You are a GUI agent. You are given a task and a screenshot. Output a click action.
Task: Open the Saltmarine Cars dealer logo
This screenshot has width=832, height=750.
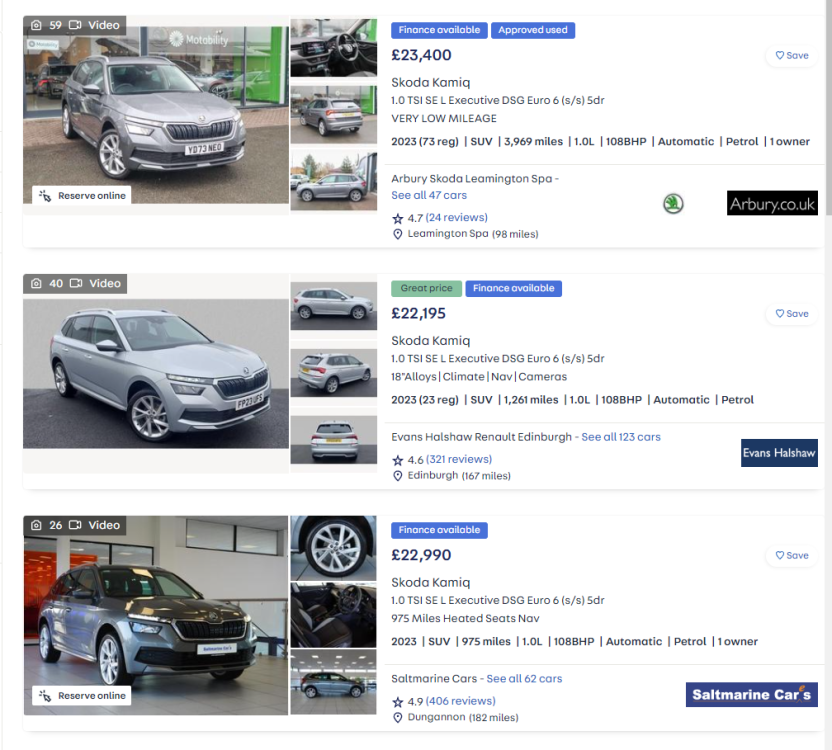pyautogui.click(x=751, y=694)
